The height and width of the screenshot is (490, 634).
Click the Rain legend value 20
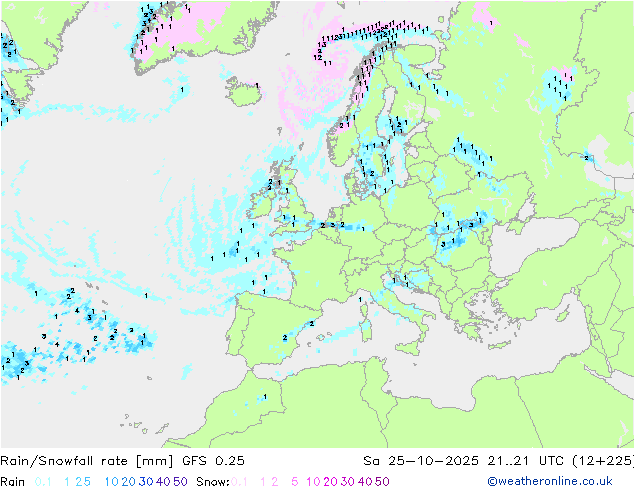tap(128, 482)
